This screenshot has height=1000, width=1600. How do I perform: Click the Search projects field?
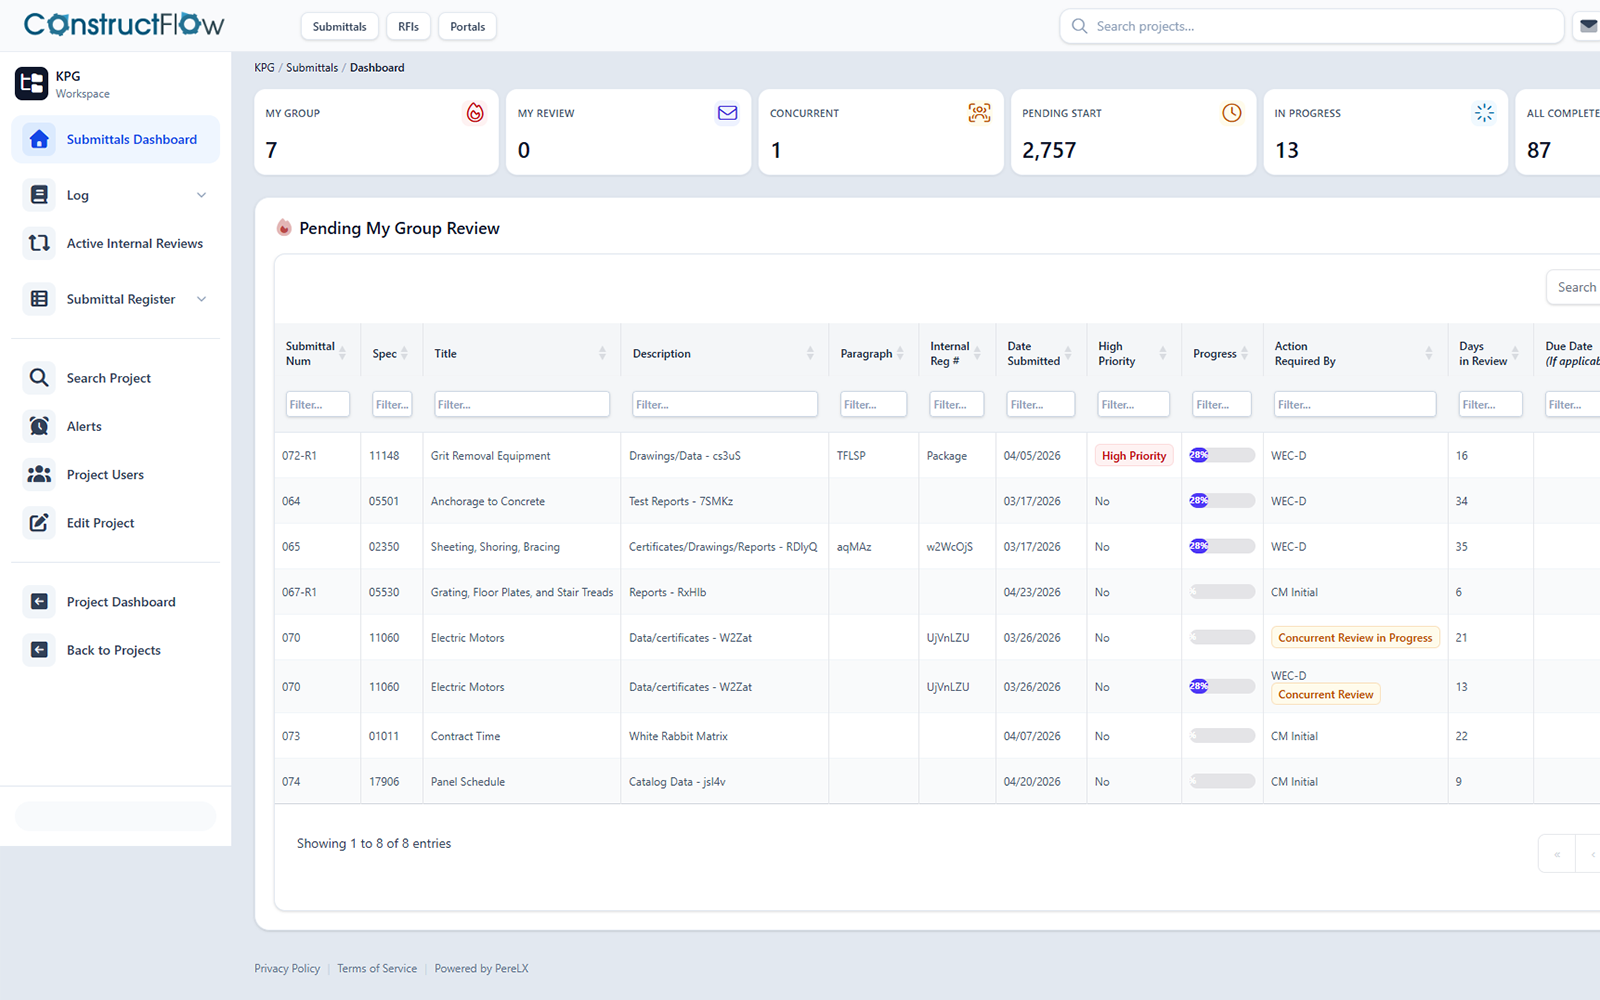click(1312, 27)
